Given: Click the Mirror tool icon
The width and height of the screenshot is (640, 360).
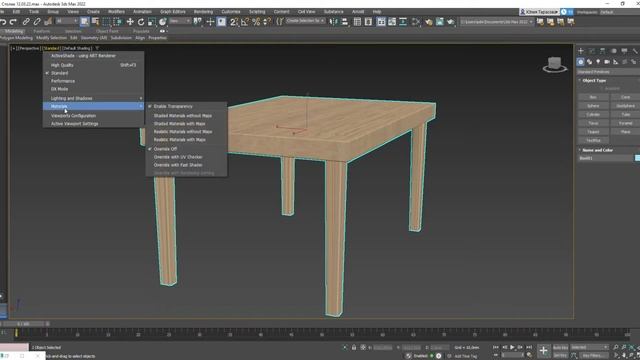Looking at the screenshot, I should tap(334, 22).
